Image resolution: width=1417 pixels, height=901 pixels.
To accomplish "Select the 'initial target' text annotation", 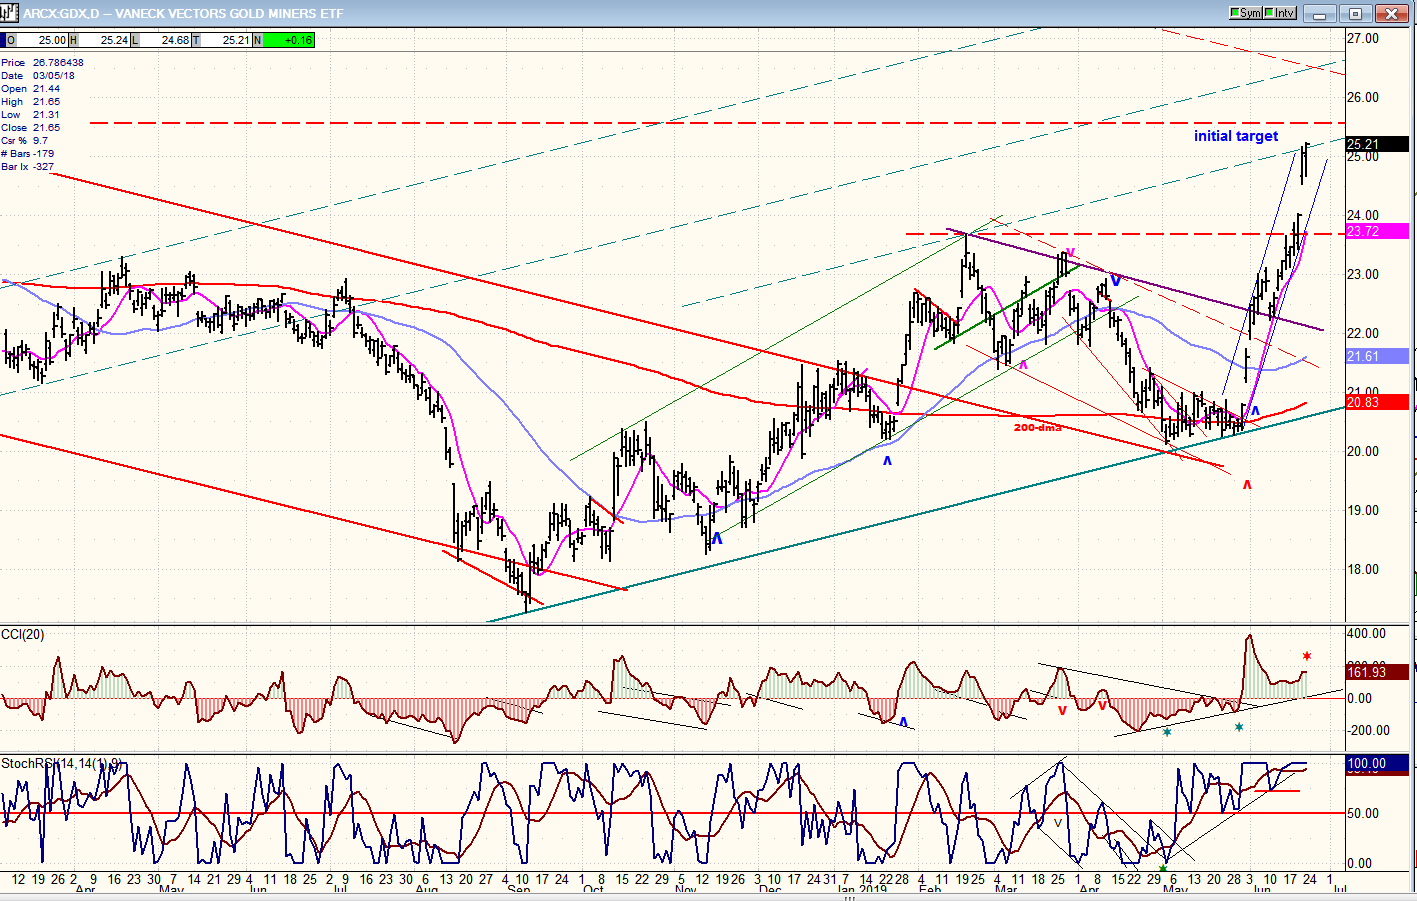I will pos(1235,136).
